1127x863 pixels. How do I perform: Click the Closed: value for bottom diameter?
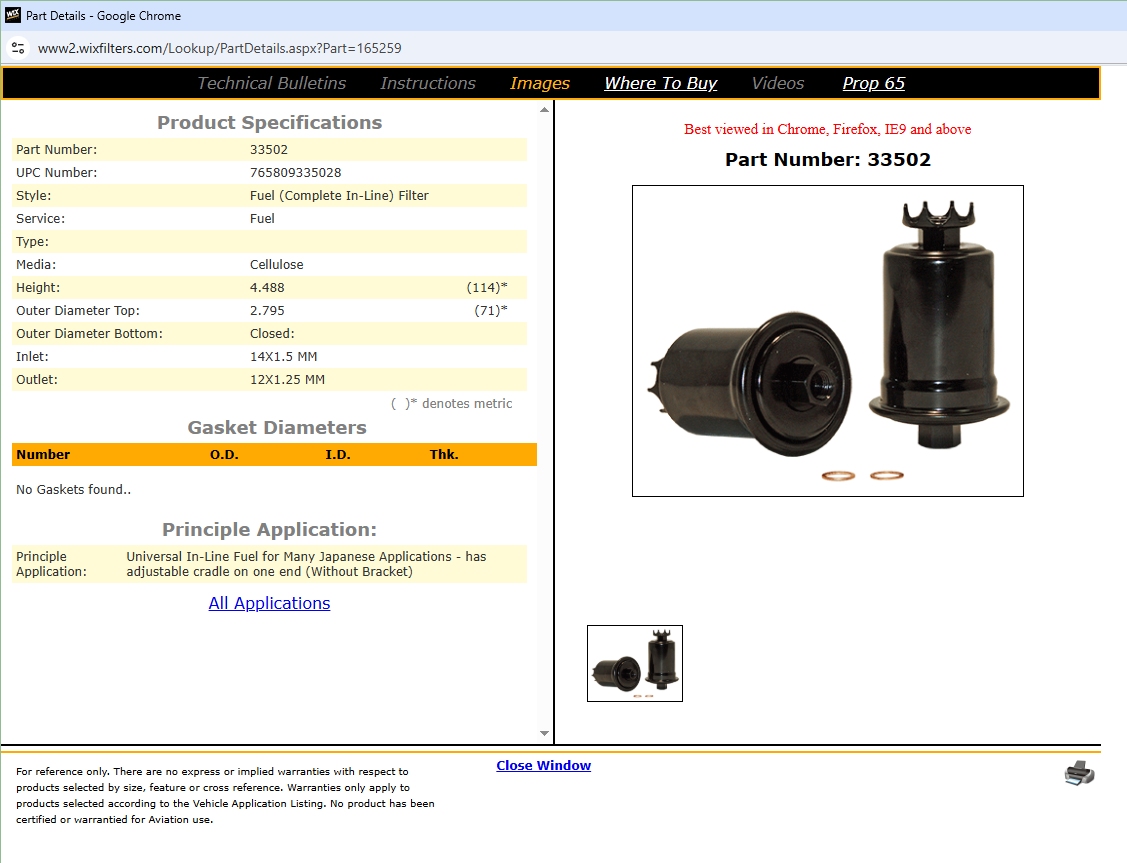[x=272, y=333]
